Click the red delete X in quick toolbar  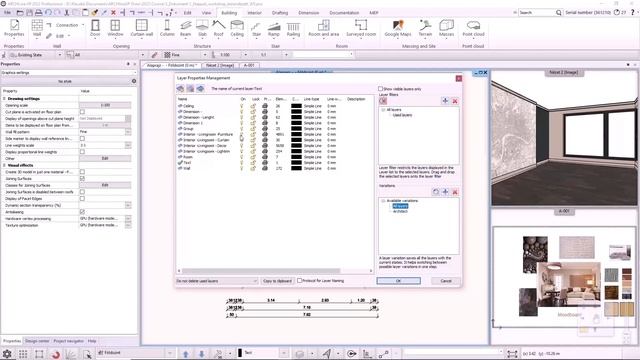pos(113,13)
